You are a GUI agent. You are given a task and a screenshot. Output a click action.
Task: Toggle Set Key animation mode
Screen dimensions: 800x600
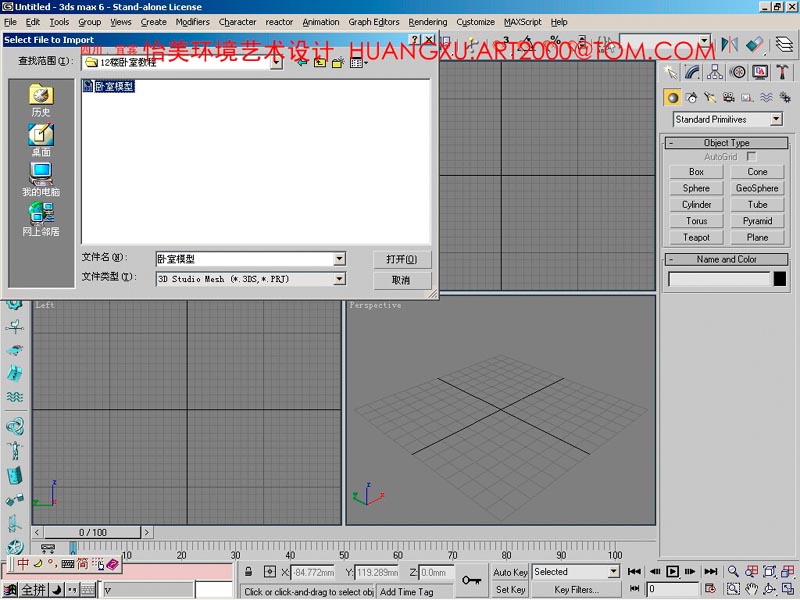point(510,590)
